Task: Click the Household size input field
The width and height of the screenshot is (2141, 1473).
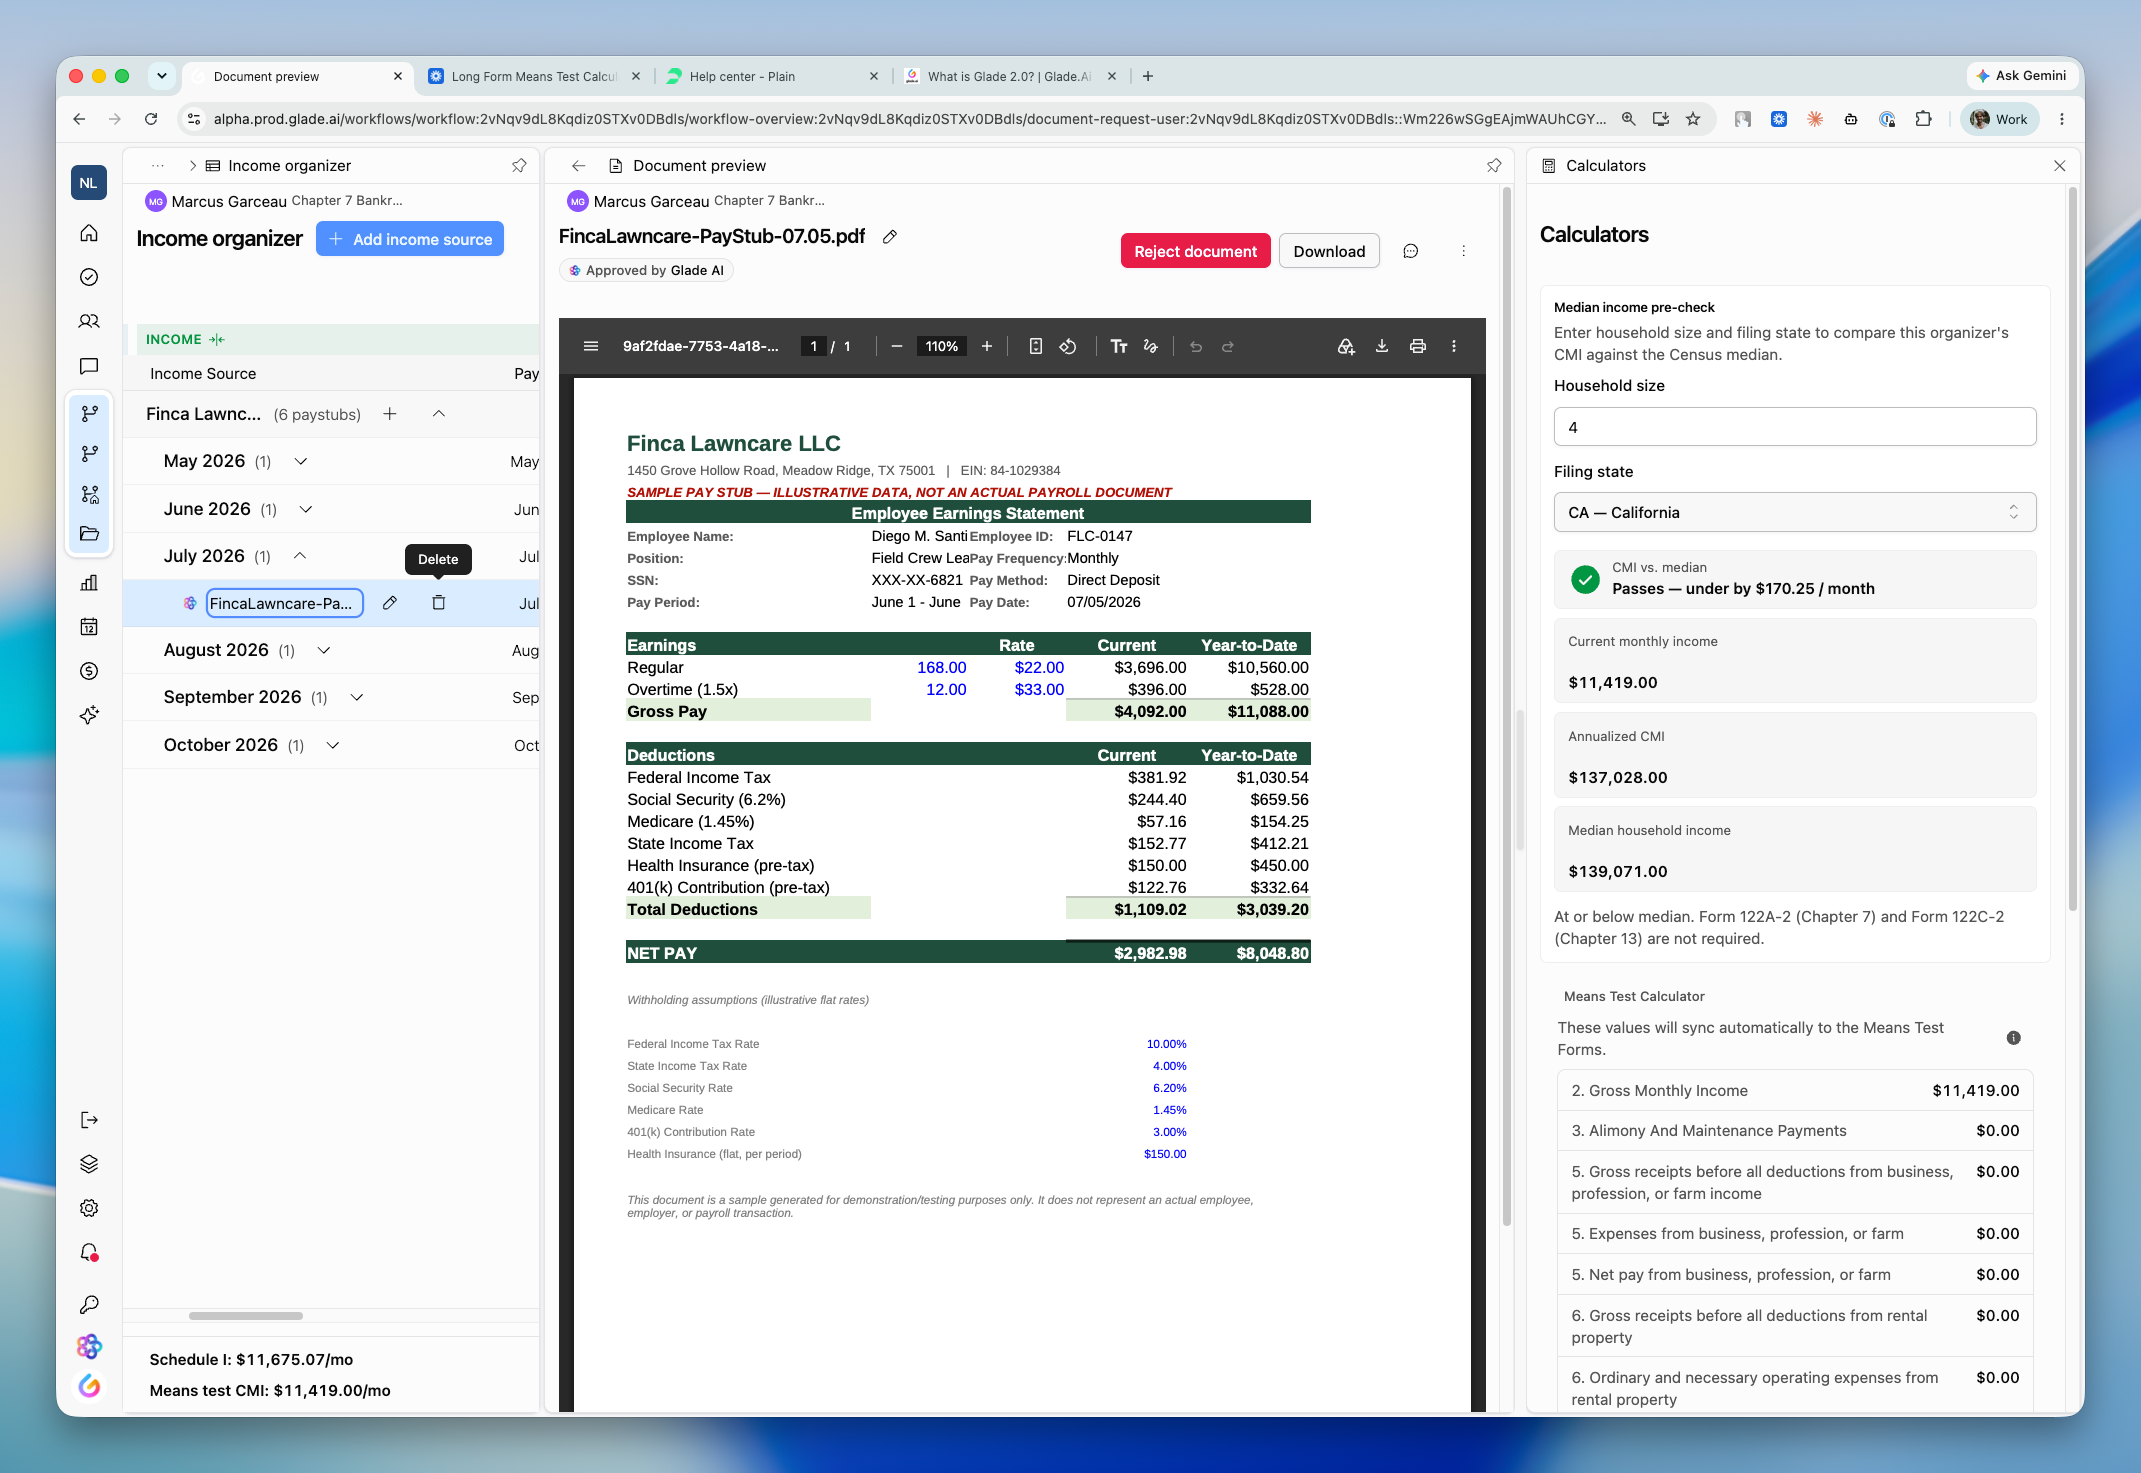Action: click(1794, 427)
